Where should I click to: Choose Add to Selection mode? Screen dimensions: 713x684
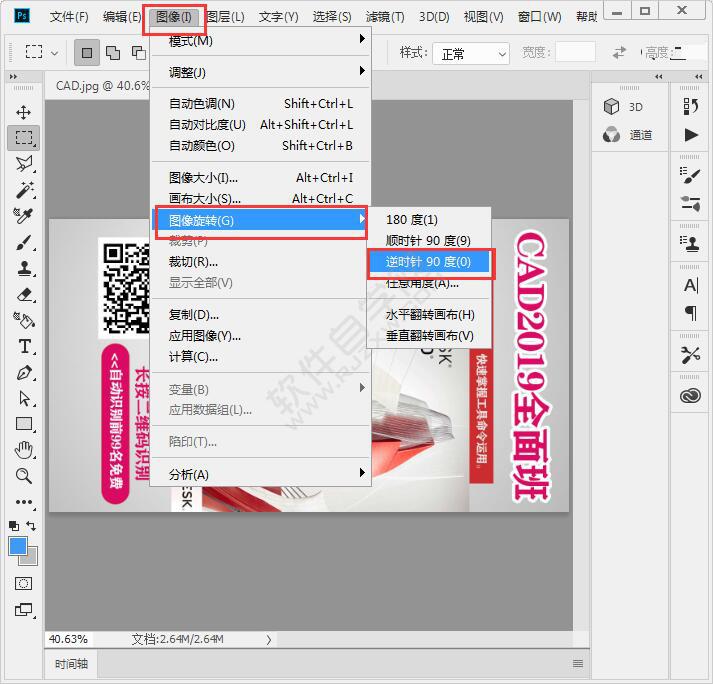point(113,53)
